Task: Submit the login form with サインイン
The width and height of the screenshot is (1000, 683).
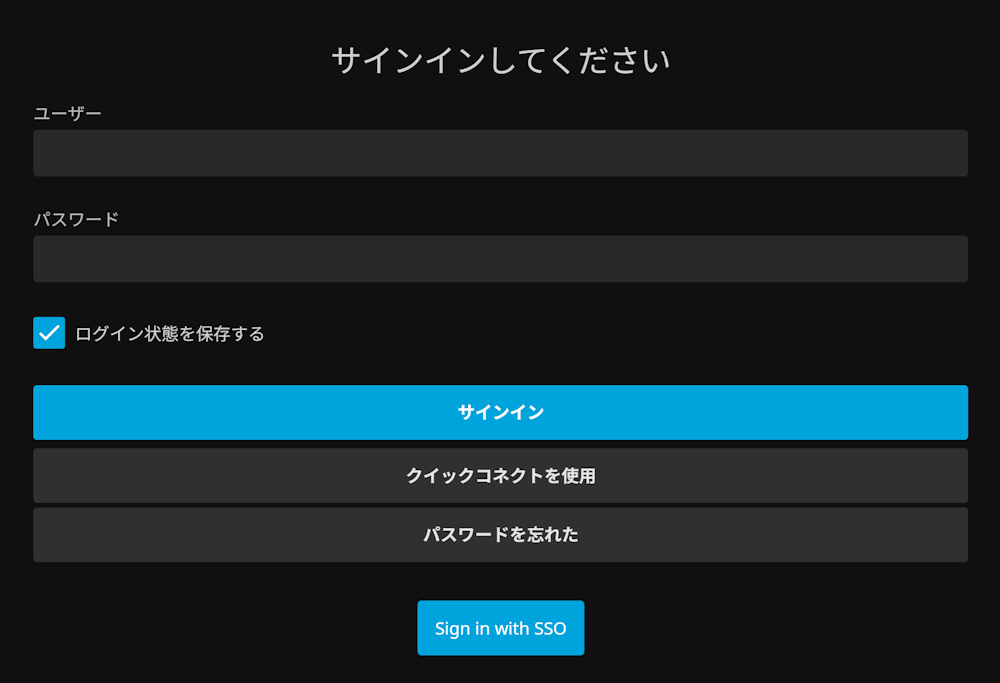Action: (x=500, y=413)
